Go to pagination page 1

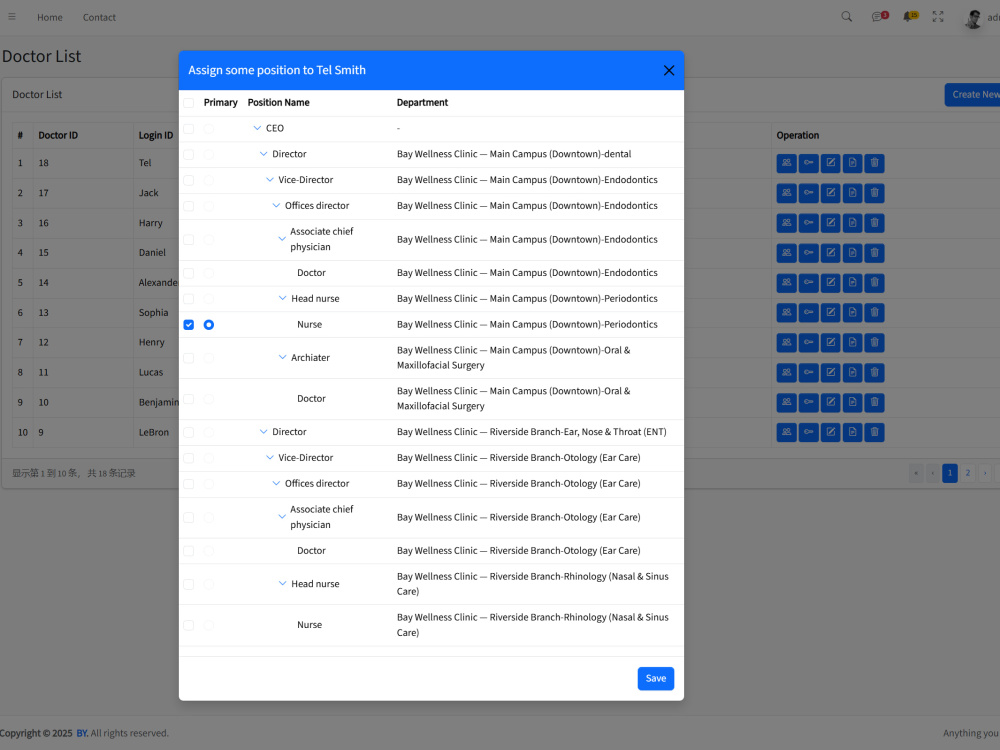pyautogui.click(x=950, y=473)
